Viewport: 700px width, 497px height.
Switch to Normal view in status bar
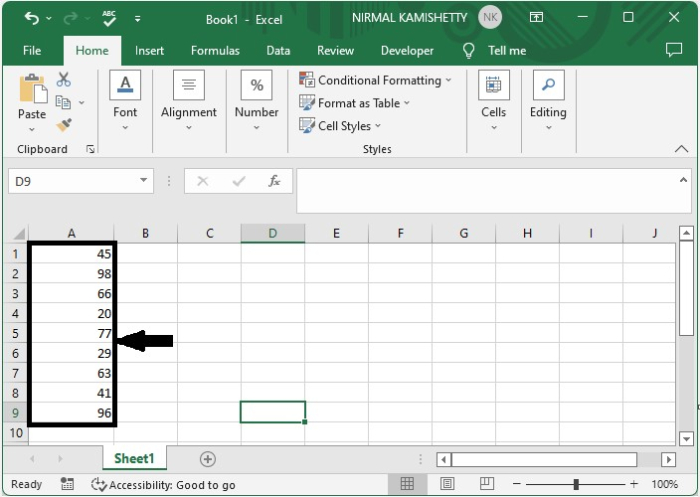click(407, 484)
